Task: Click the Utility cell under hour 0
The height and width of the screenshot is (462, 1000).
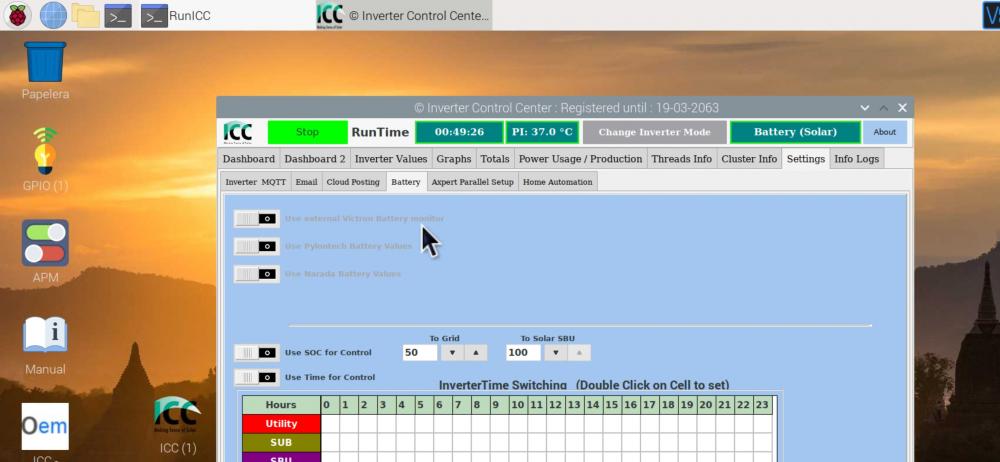Action: (330, 424)
